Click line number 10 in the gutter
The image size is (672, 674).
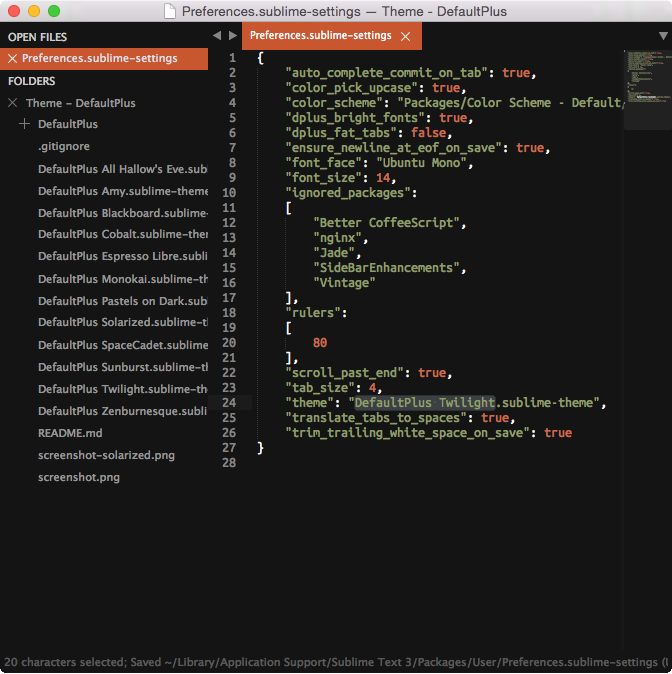[229, 193]
